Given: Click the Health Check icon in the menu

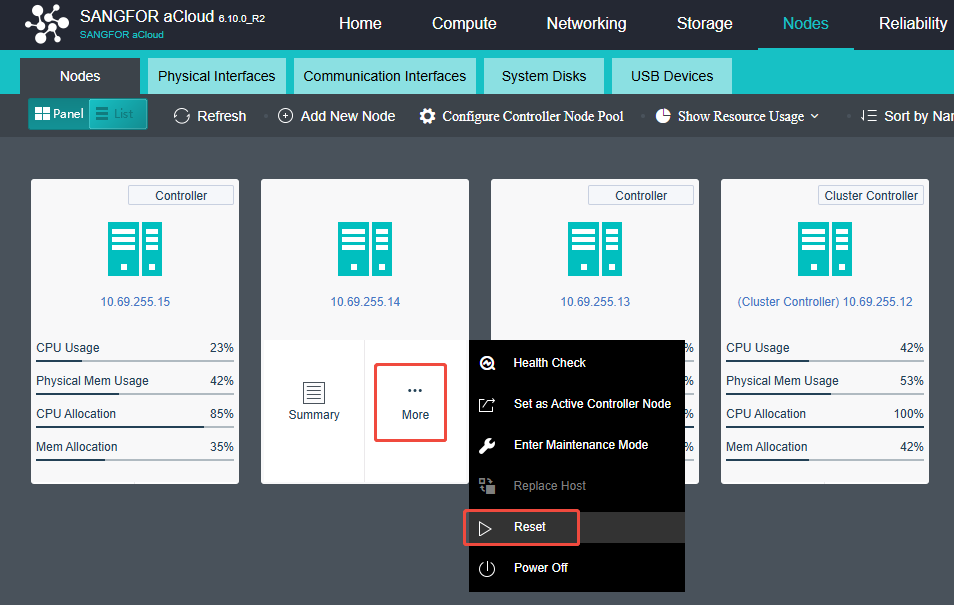Looking at the screenshot, I should [487, 363].
